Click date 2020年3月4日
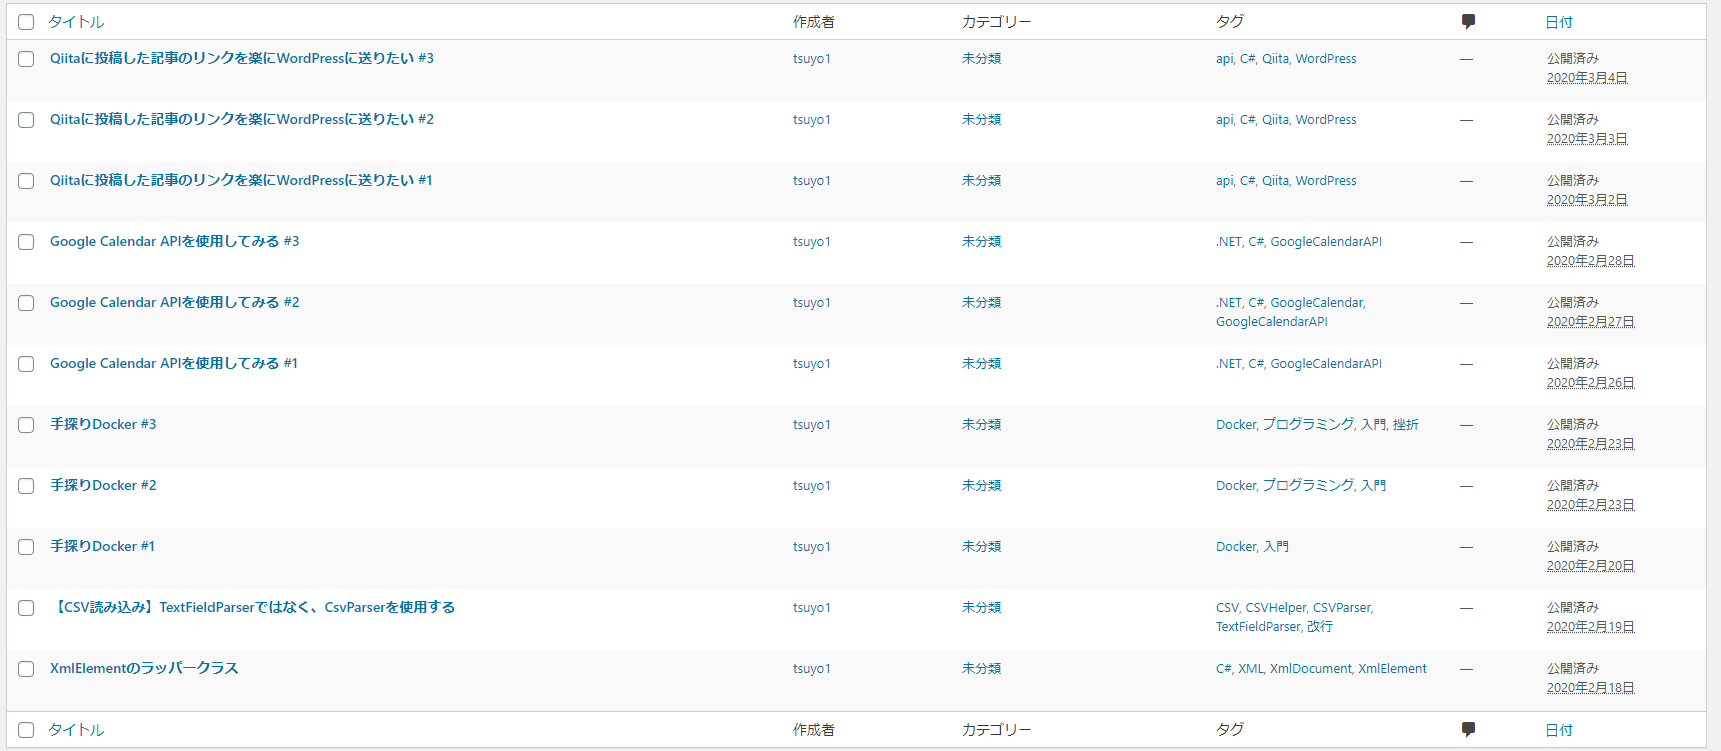The height and width of the screenshot is (751, 1721). coord(1587,78)
